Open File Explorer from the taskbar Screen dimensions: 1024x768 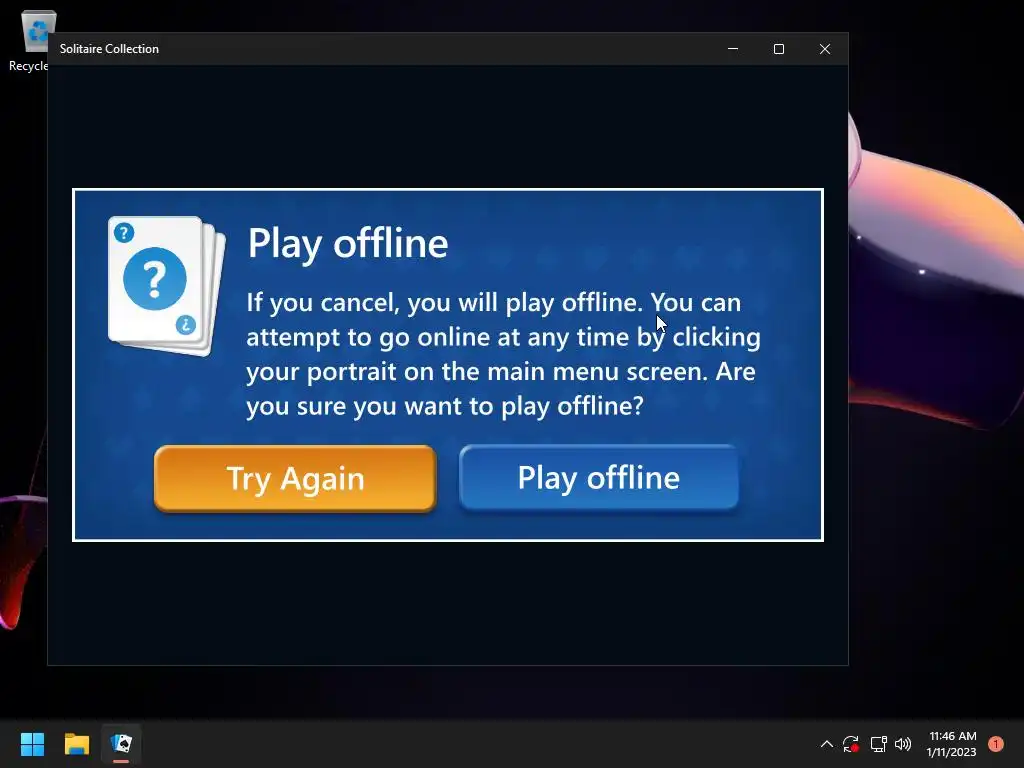pyautogui.click(x=76, y=744)
